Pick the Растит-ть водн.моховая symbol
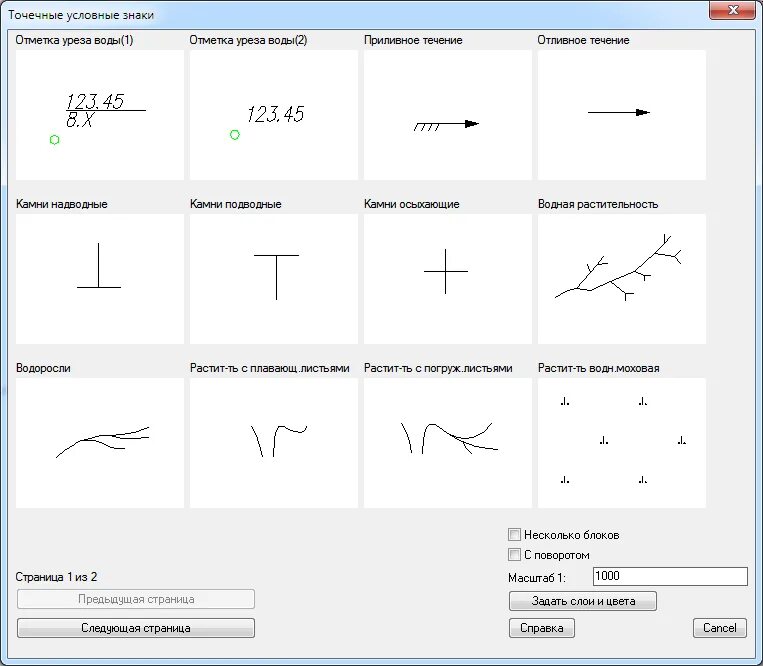Image resolution: width=763 pixels, height=666 pixels. [x=622, y=443]
